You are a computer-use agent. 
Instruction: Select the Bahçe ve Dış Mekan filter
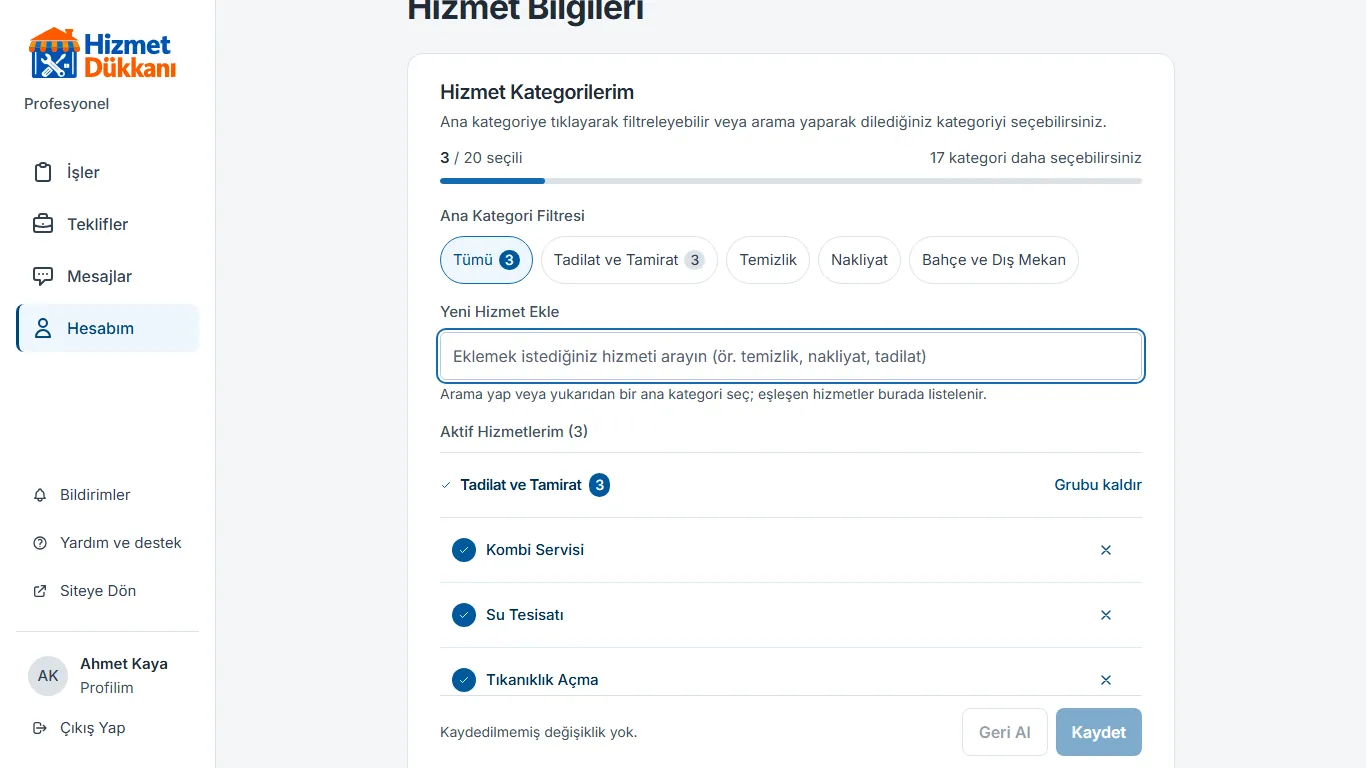pyautogui.click(x=994, y=260)
